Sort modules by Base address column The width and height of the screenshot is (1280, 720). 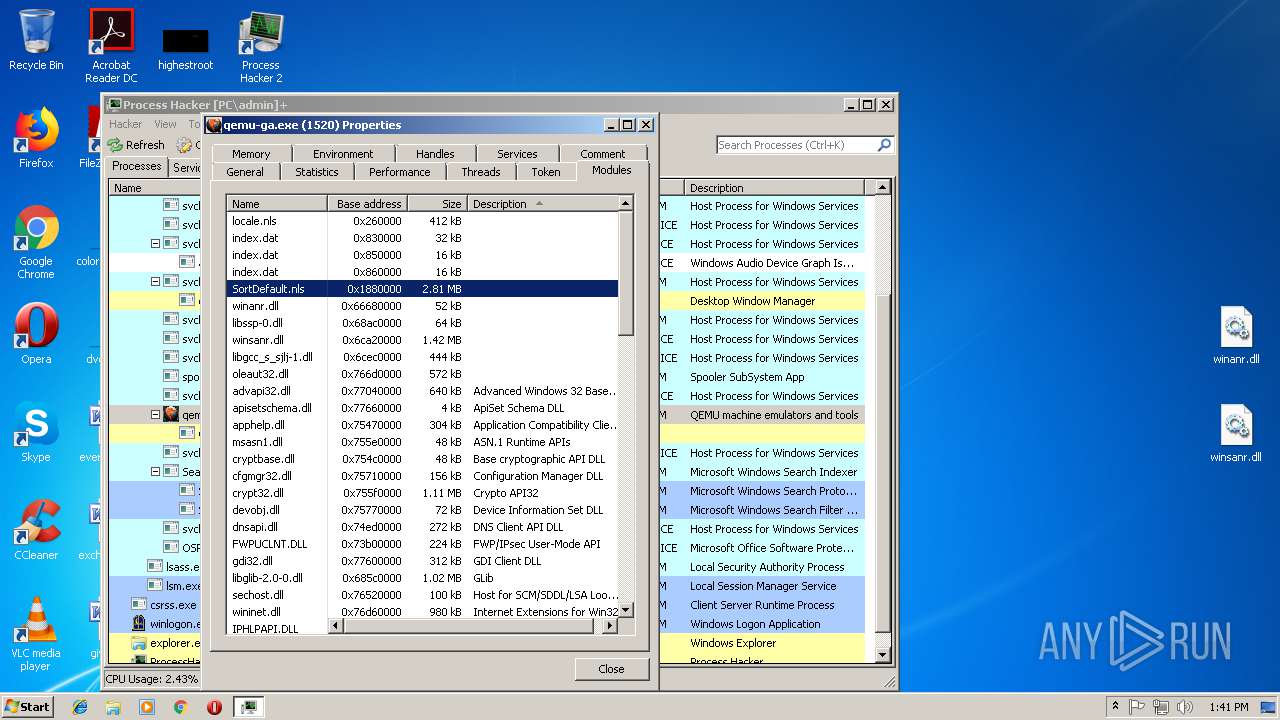(x=368, y=204)
